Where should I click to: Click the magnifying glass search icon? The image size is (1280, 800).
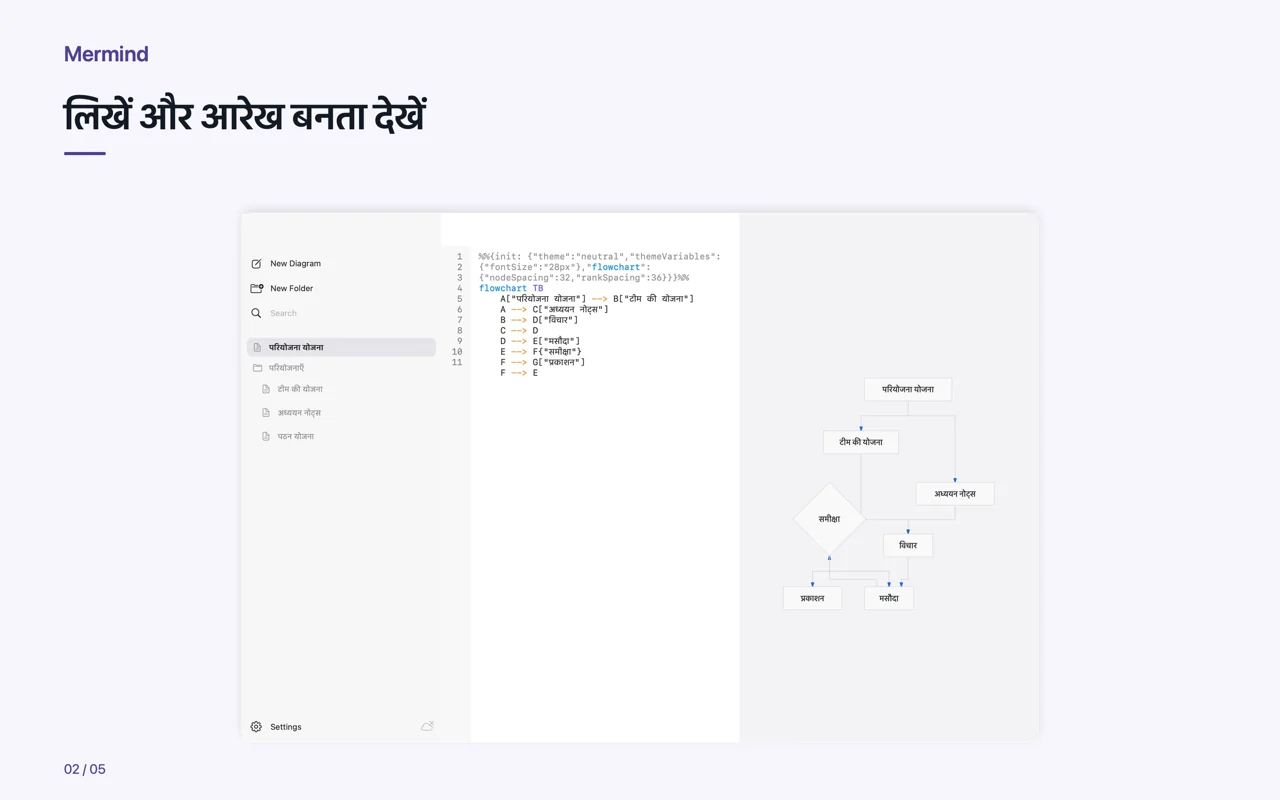click(256, 313)
